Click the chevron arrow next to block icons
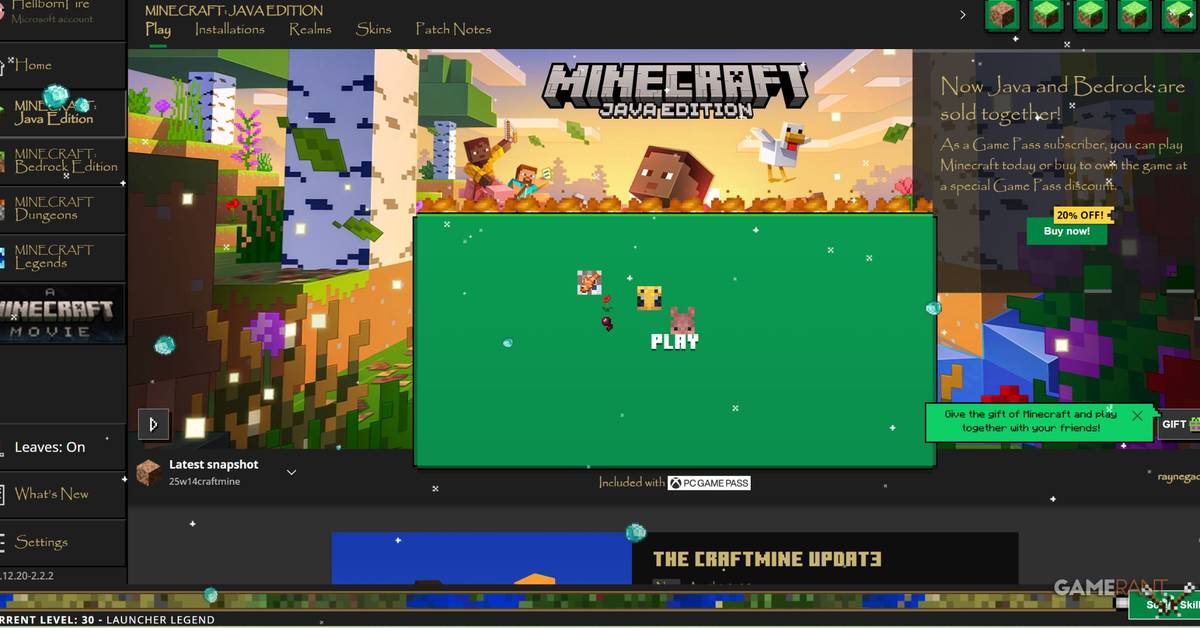Viewport: 1200px width, 628px height. [963, 15]
